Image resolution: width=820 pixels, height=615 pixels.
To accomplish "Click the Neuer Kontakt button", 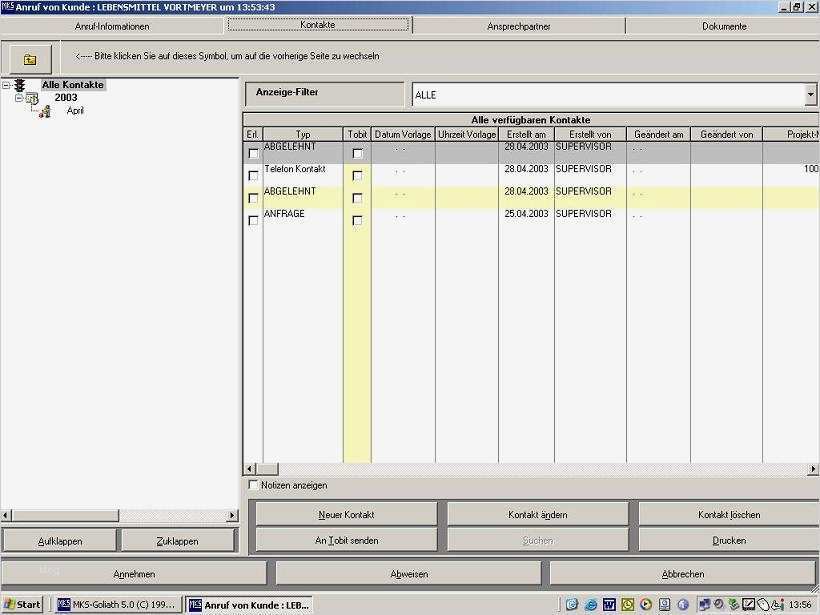I will tap(346, 515).
